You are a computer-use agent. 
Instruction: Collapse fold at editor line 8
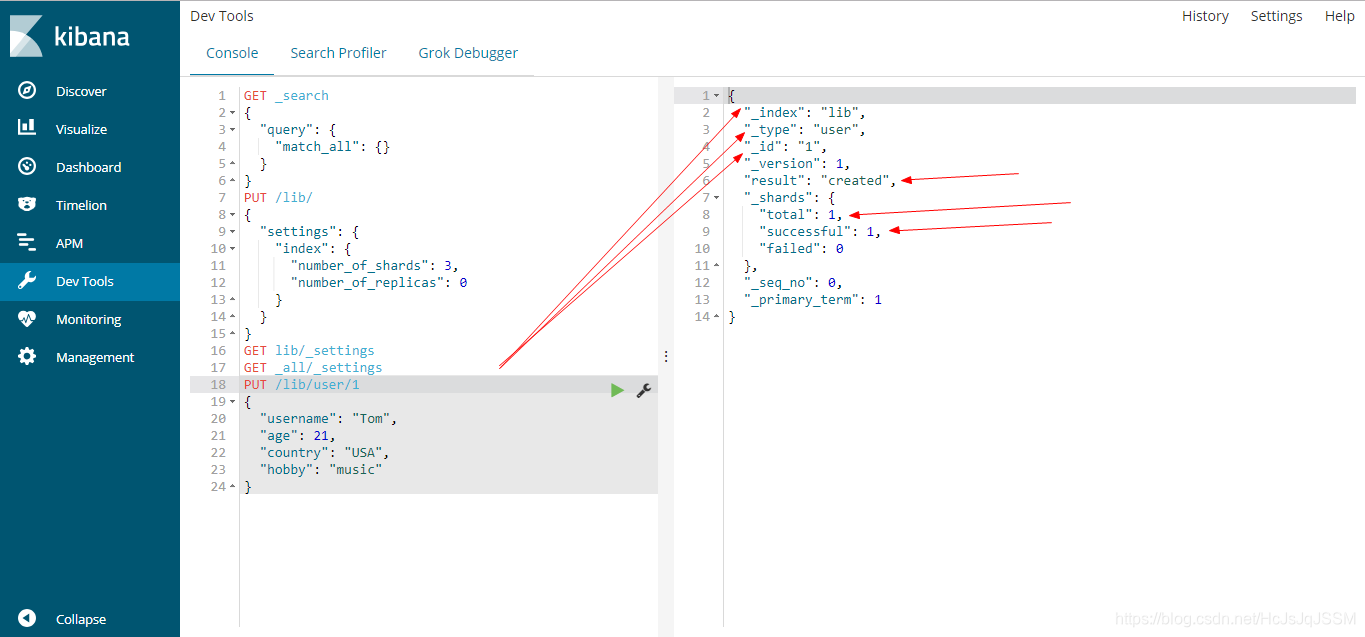point(233,215)
